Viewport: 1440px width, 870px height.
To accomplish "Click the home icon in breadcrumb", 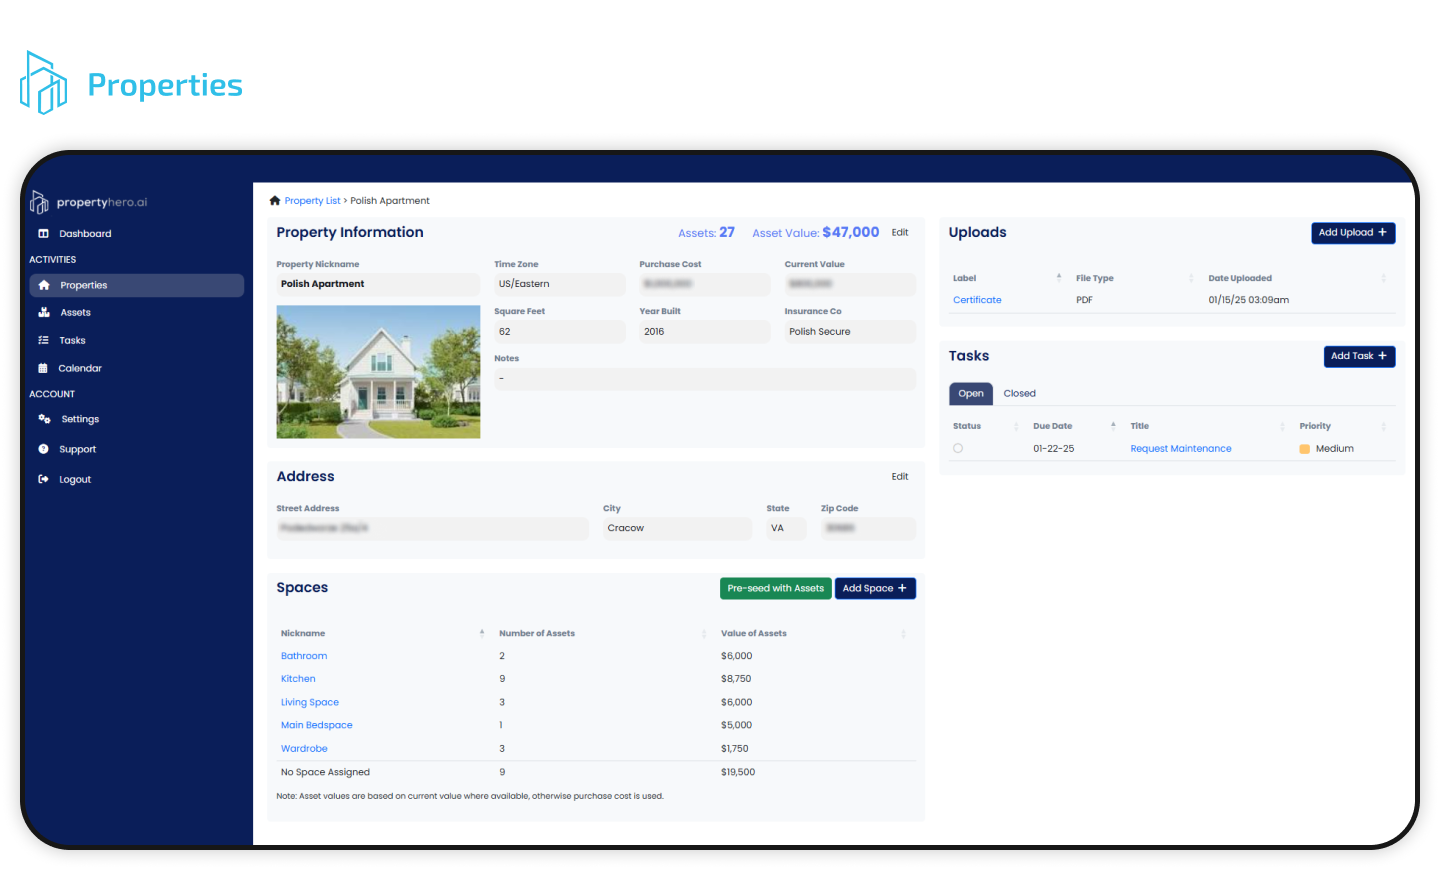I will (x=275, y=201).
